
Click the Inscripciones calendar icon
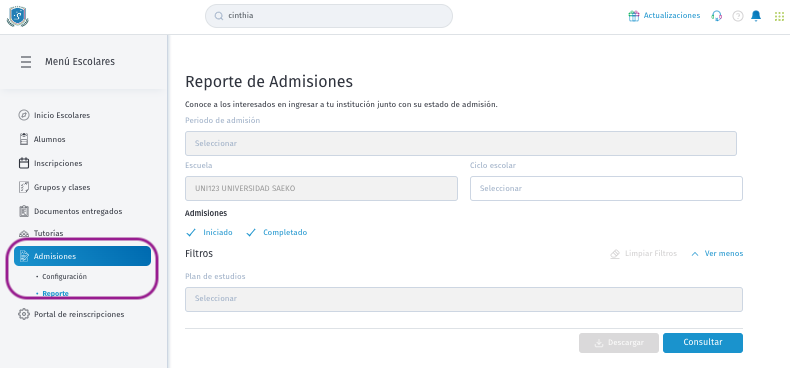pyautogui.click(x=24, y=163)
